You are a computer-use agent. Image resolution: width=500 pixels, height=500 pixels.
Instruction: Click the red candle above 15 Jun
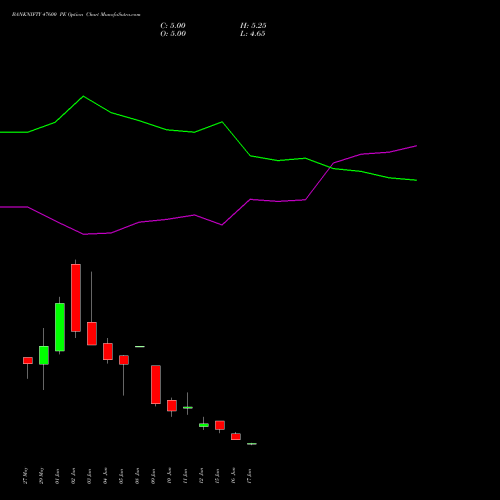(220, 425)
